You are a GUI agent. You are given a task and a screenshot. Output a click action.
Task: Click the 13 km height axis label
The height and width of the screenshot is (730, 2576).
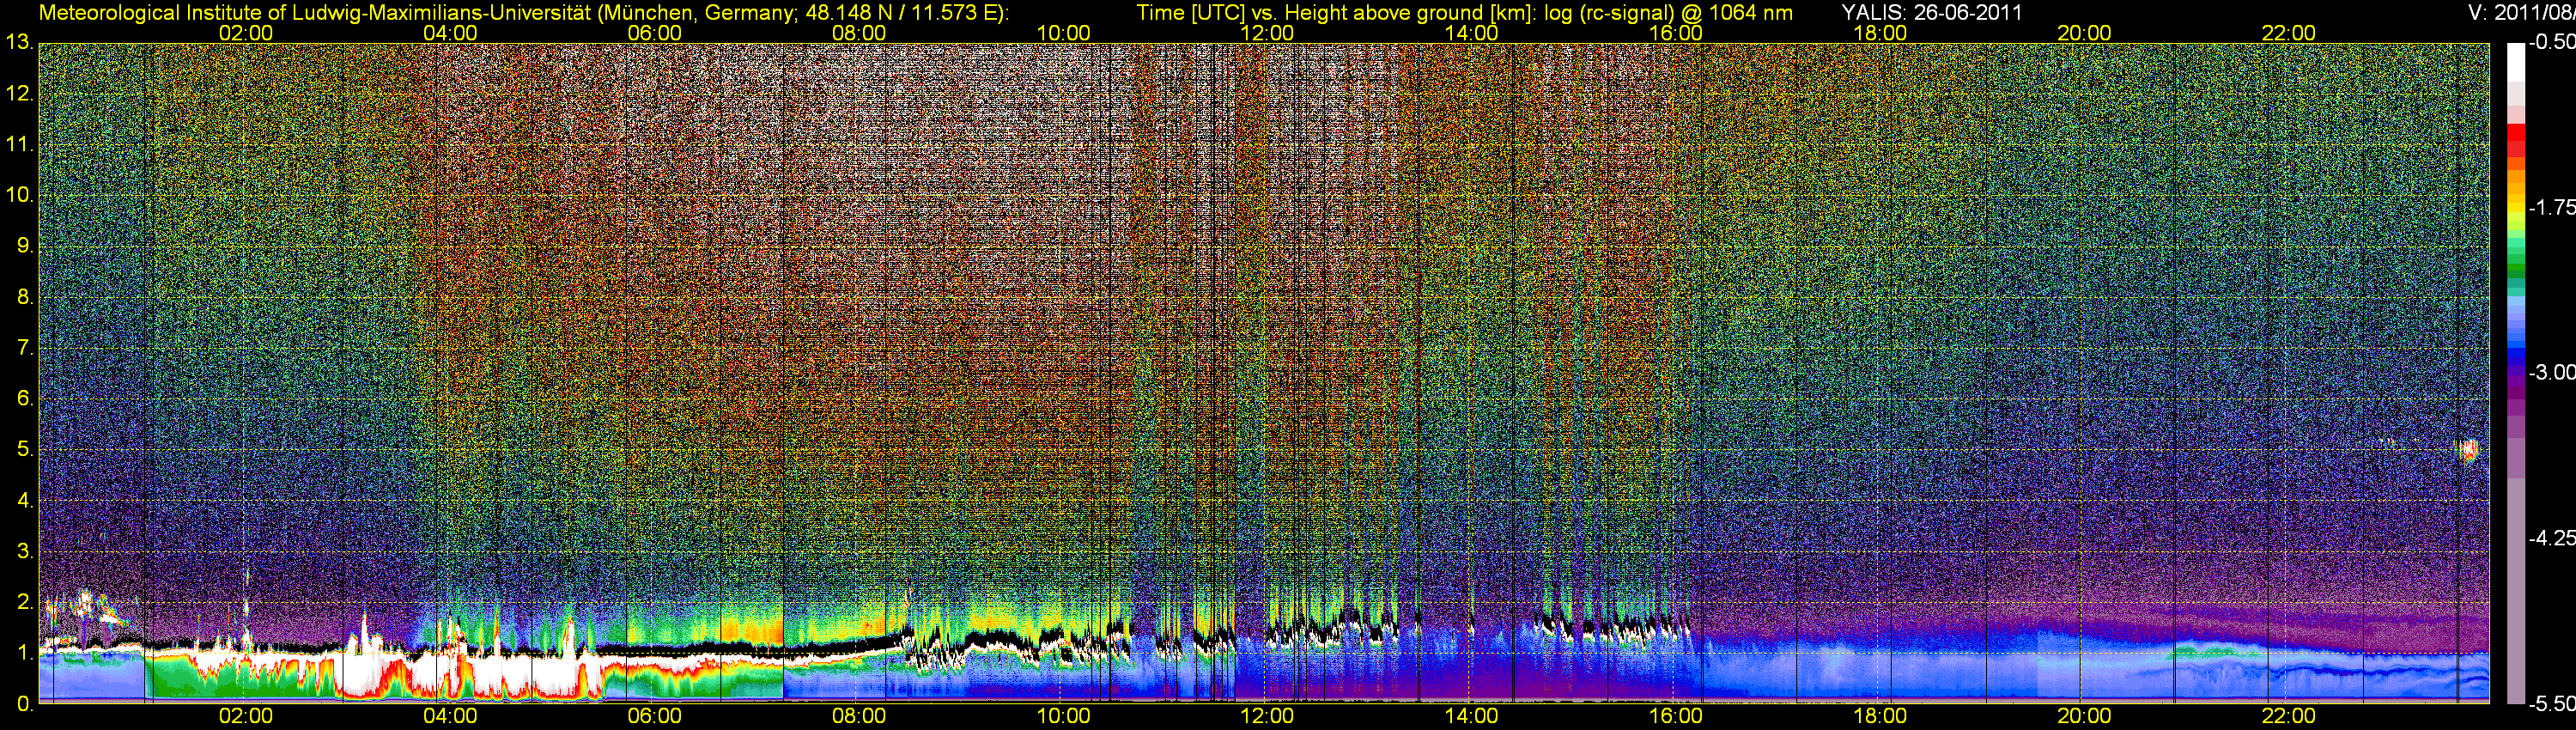(19, 43)
